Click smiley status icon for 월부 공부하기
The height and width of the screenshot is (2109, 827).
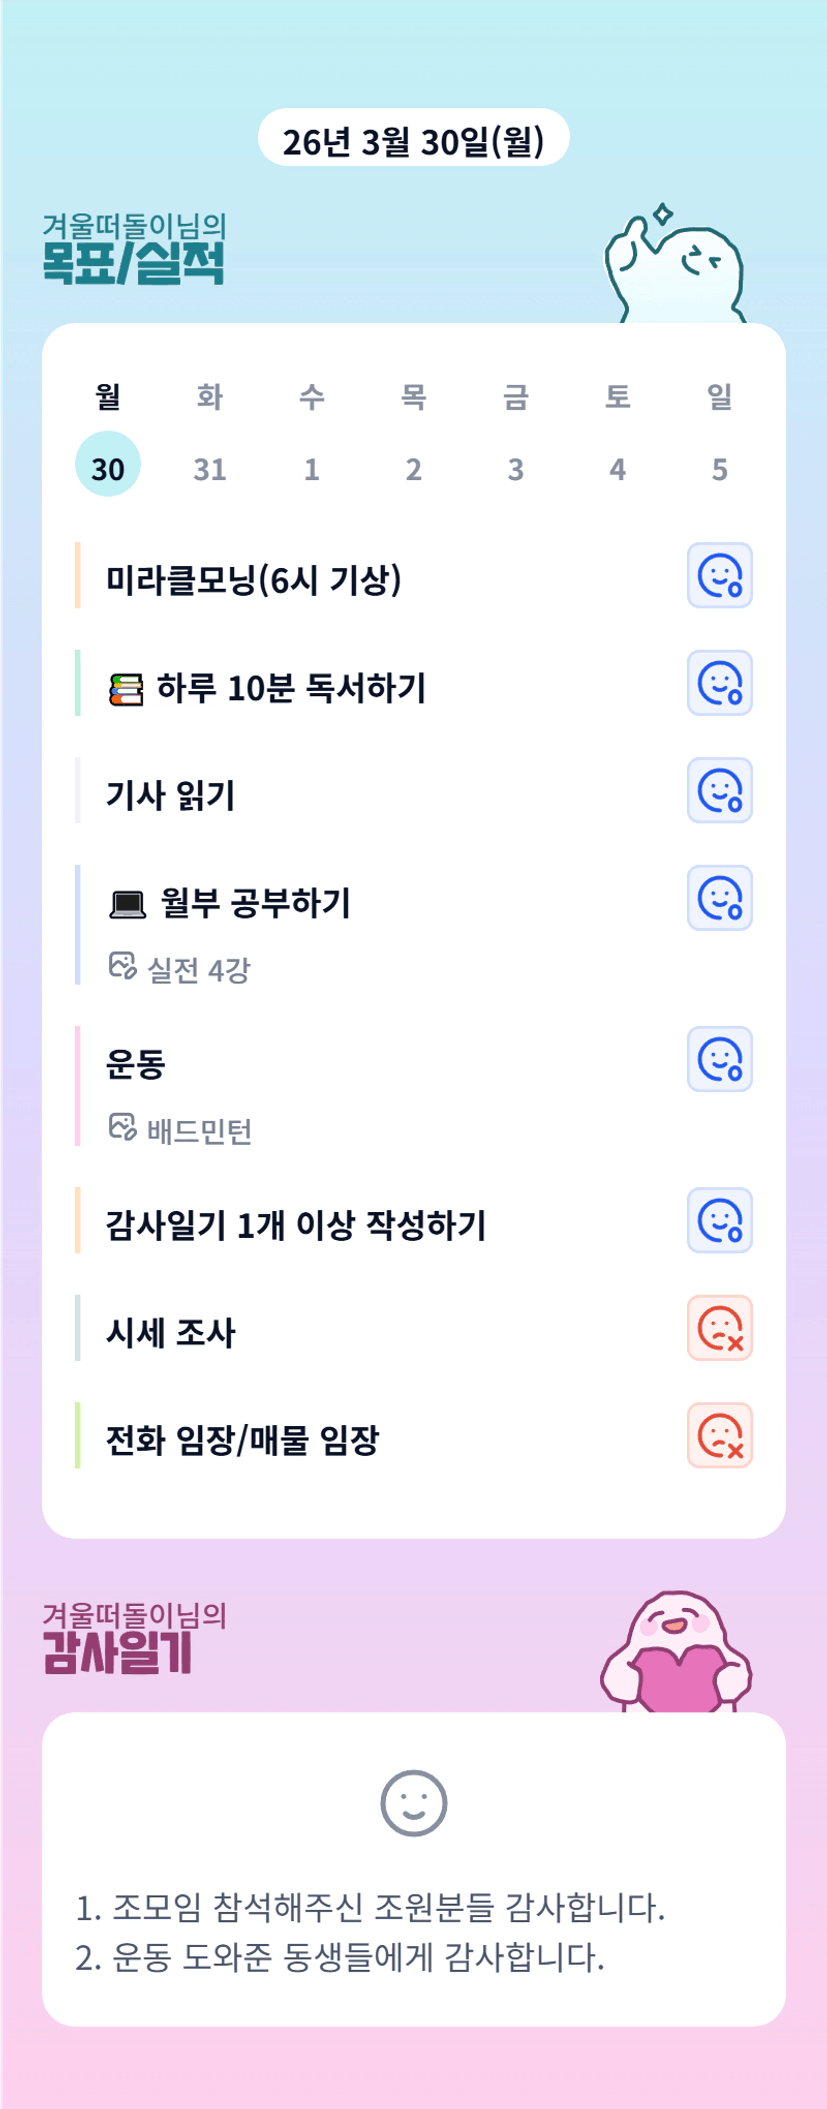point(719,898)
